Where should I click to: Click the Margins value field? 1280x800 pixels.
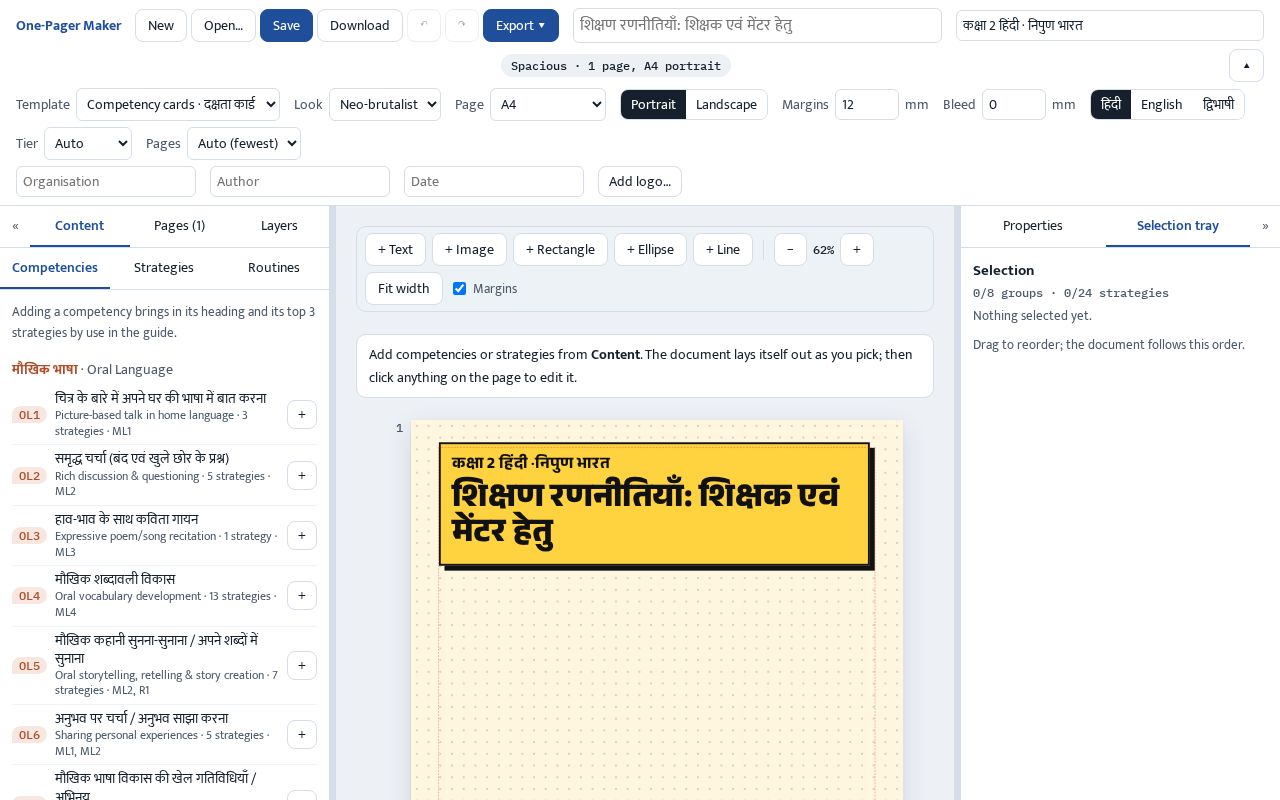tap(867, 105)
